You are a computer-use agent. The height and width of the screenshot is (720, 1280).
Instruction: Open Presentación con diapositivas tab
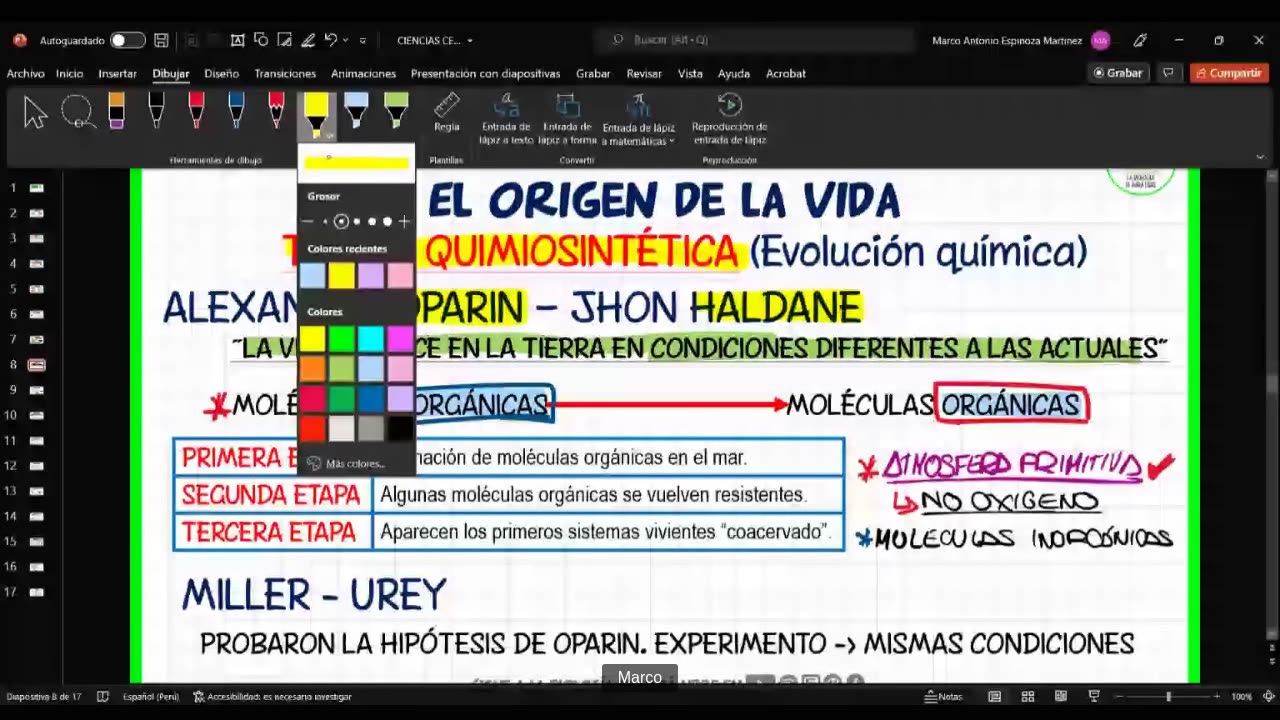click(x=485, y=73)
